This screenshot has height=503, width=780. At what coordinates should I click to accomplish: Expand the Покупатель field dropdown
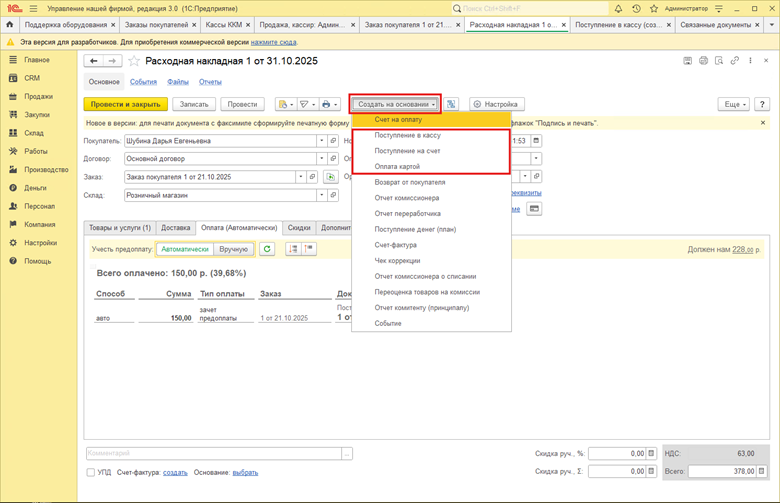coord(321,141)
